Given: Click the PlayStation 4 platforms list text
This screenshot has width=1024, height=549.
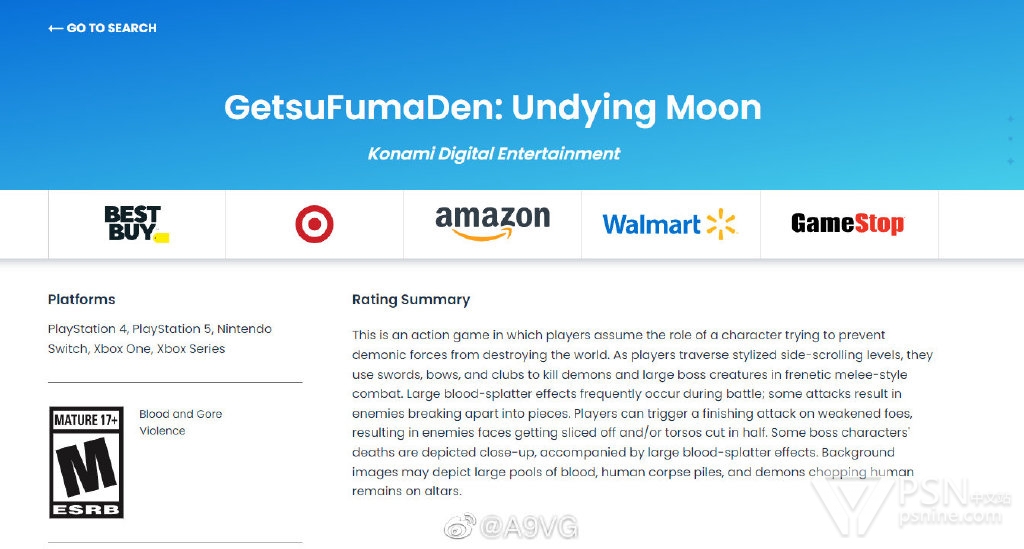Looking at the screenshot, I should tap(87, 329).
